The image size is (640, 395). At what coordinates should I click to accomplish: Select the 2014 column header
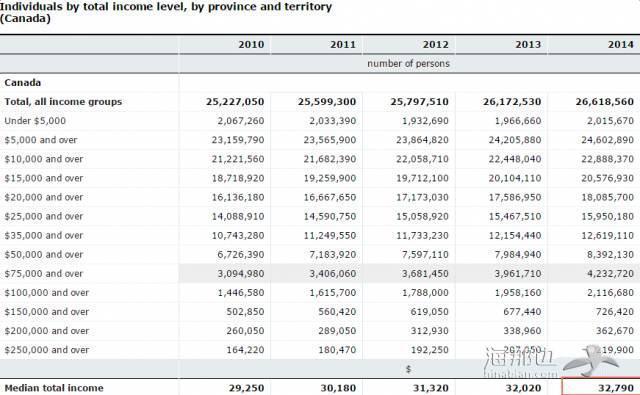[x=621, y=44]
